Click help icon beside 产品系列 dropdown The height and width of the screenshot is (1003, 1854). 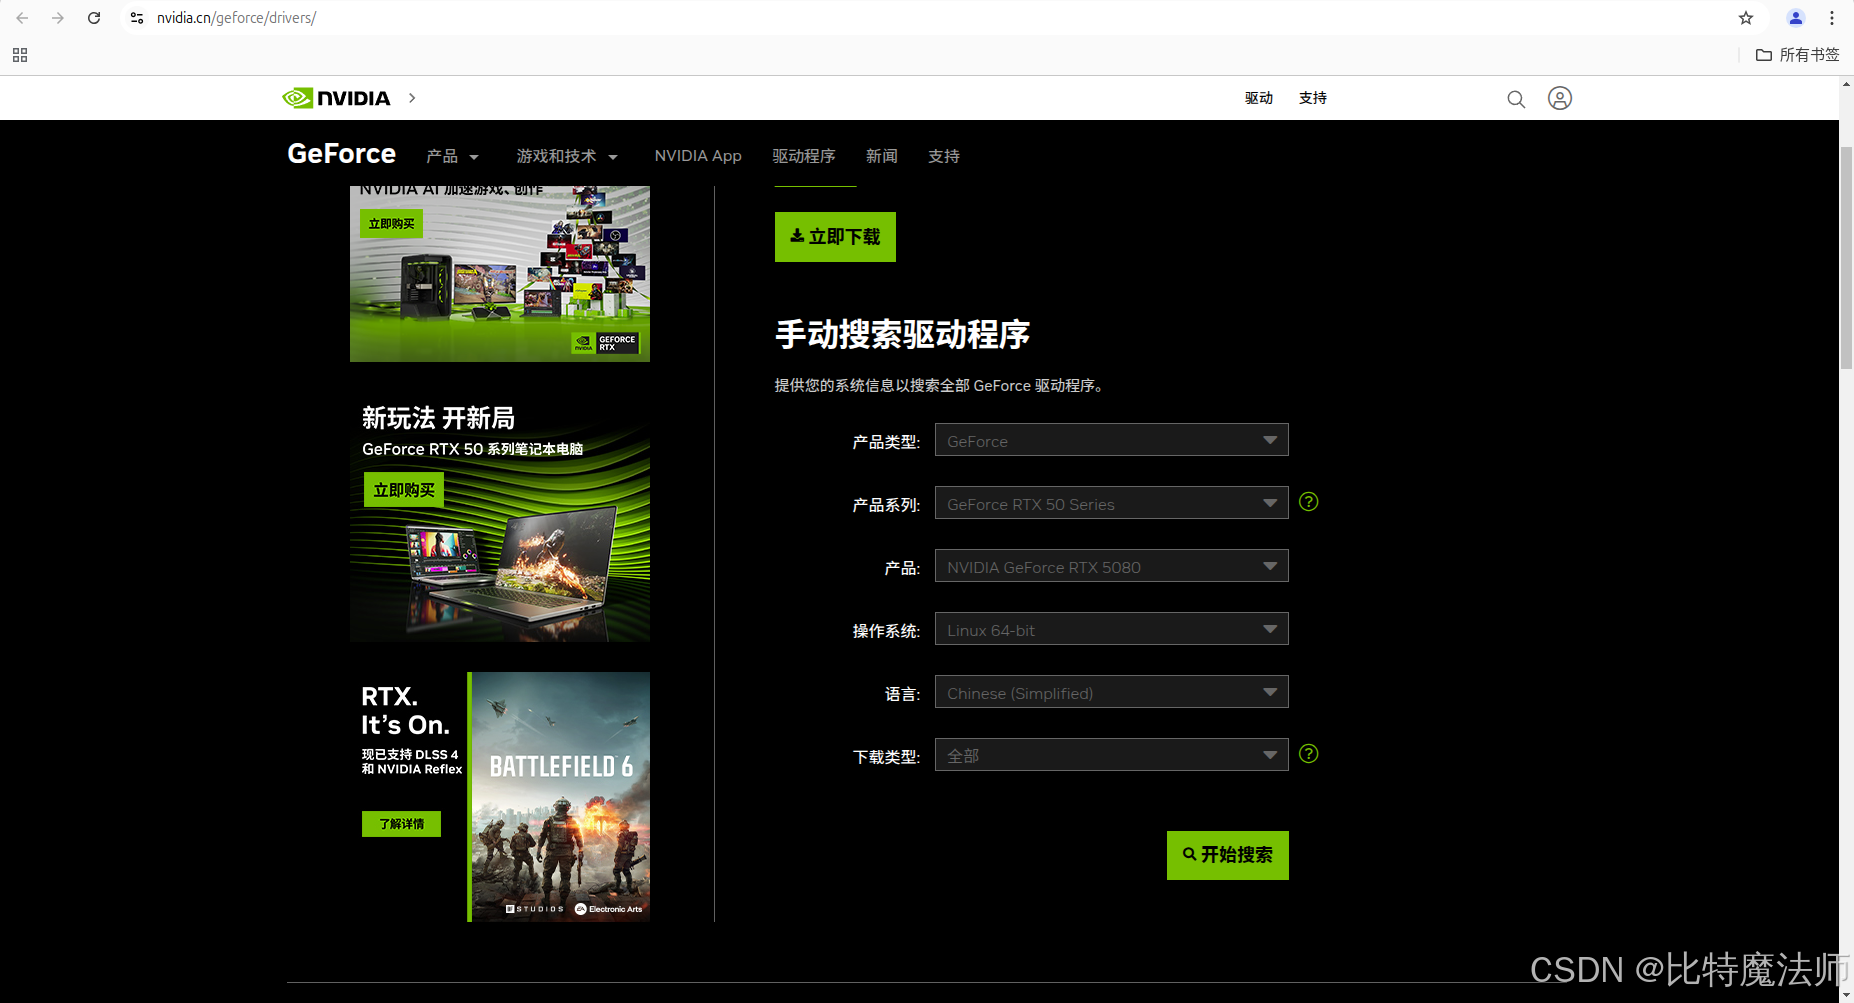pos(1308,502)
